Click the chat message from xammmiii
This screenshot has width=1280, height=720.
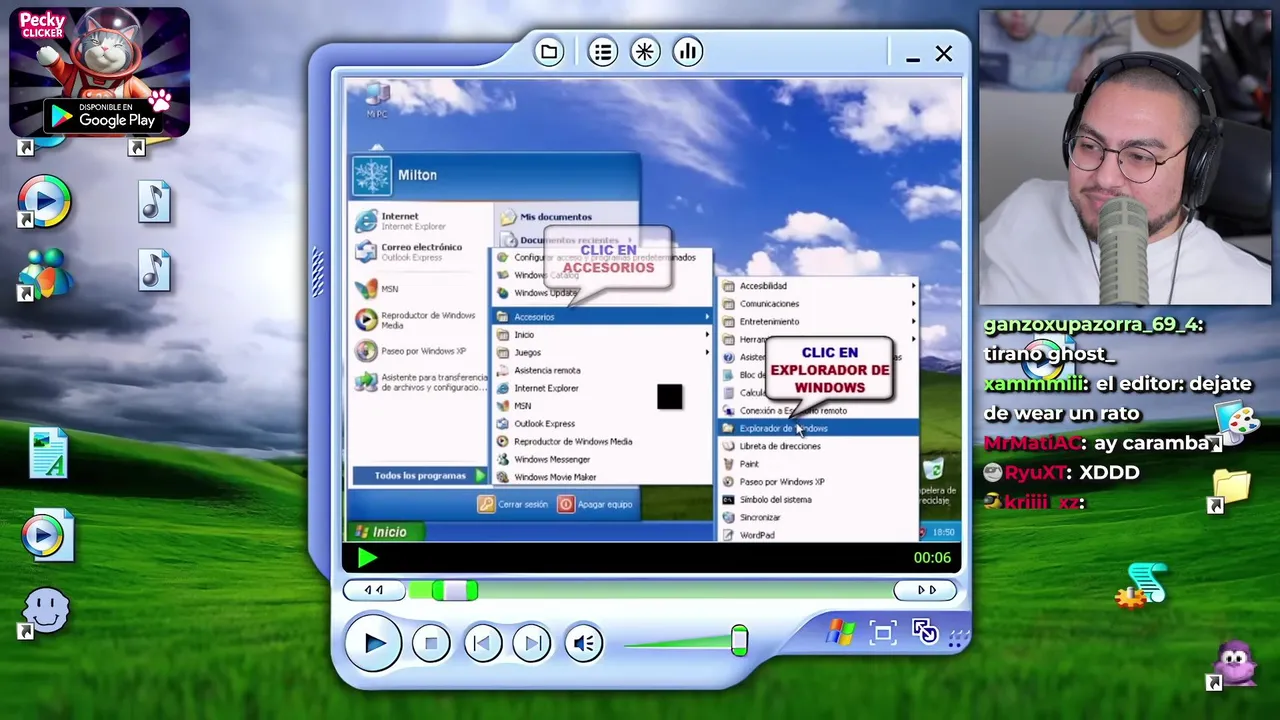pyautogui.click(x=1118, y=398)
